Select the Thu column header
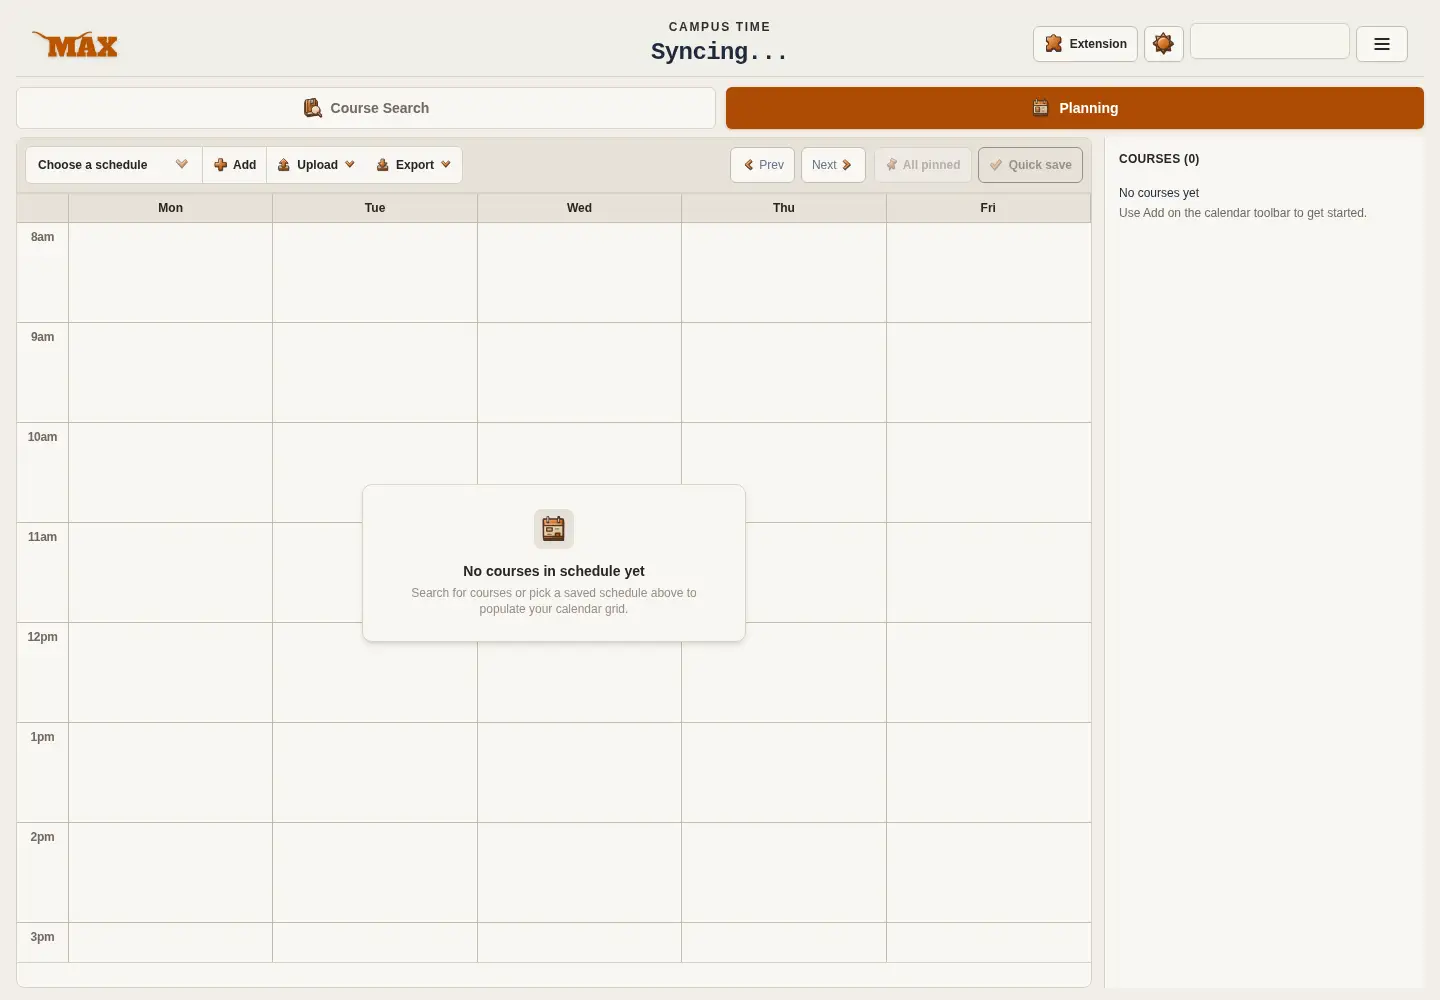Screen dimensions: 1440x1000 784,208
